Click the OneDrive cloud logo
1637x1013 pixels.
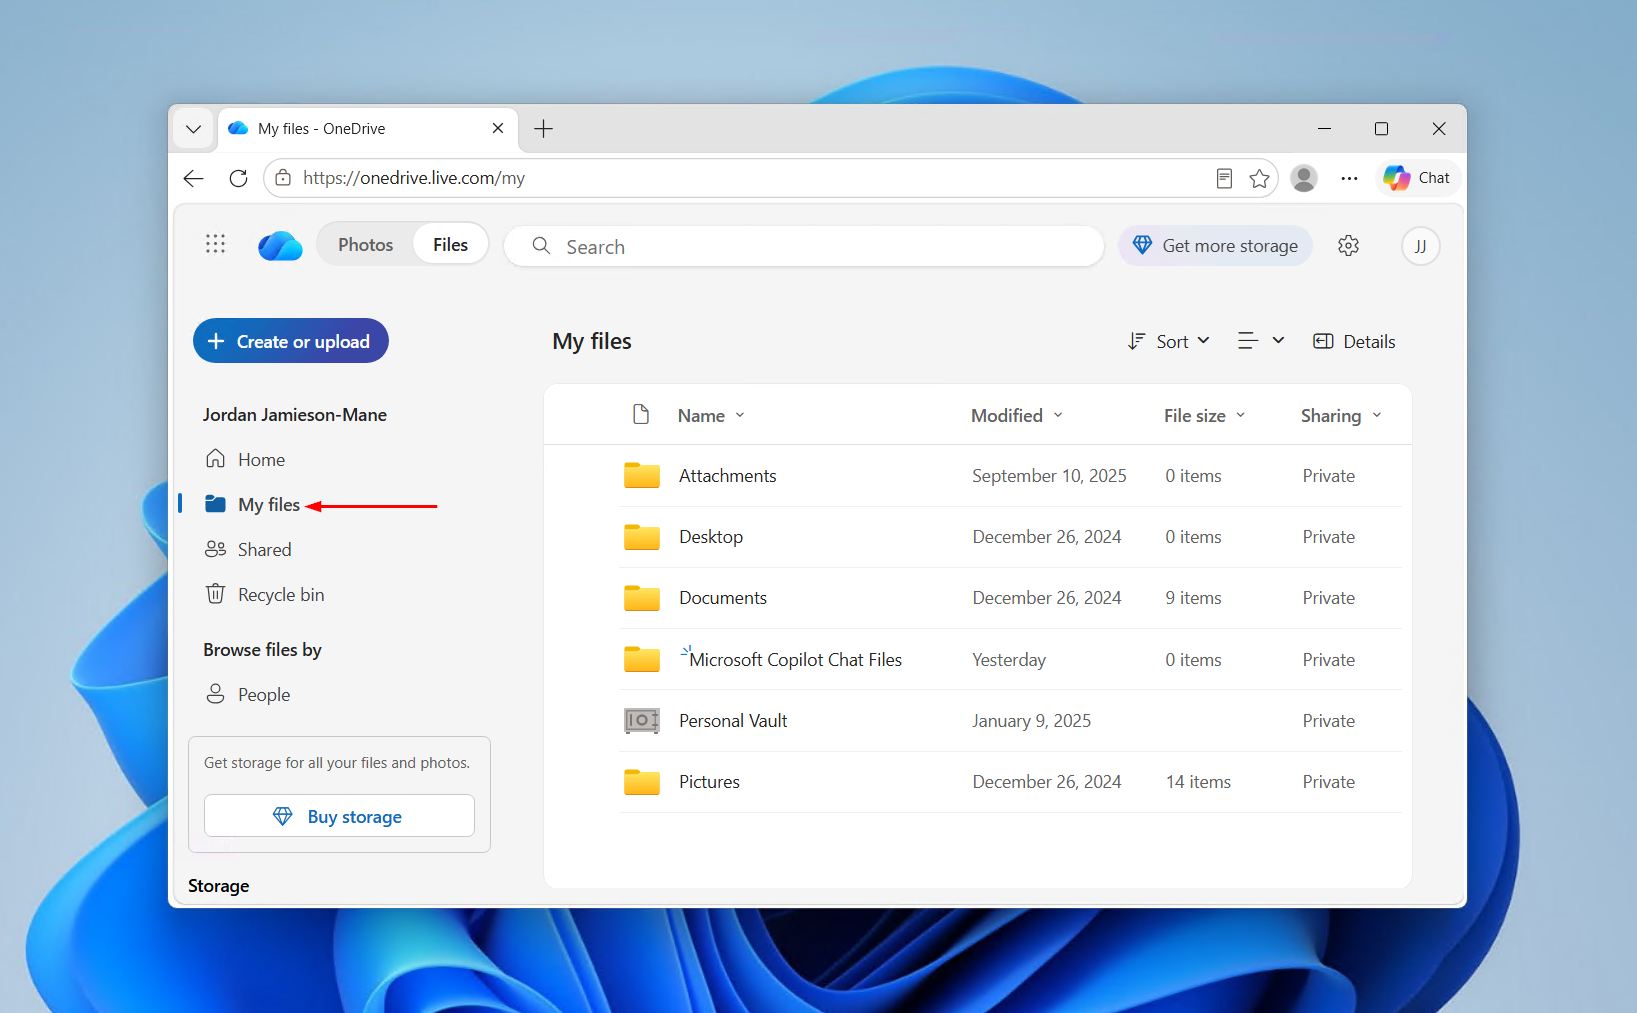click(x=280, y=246)
